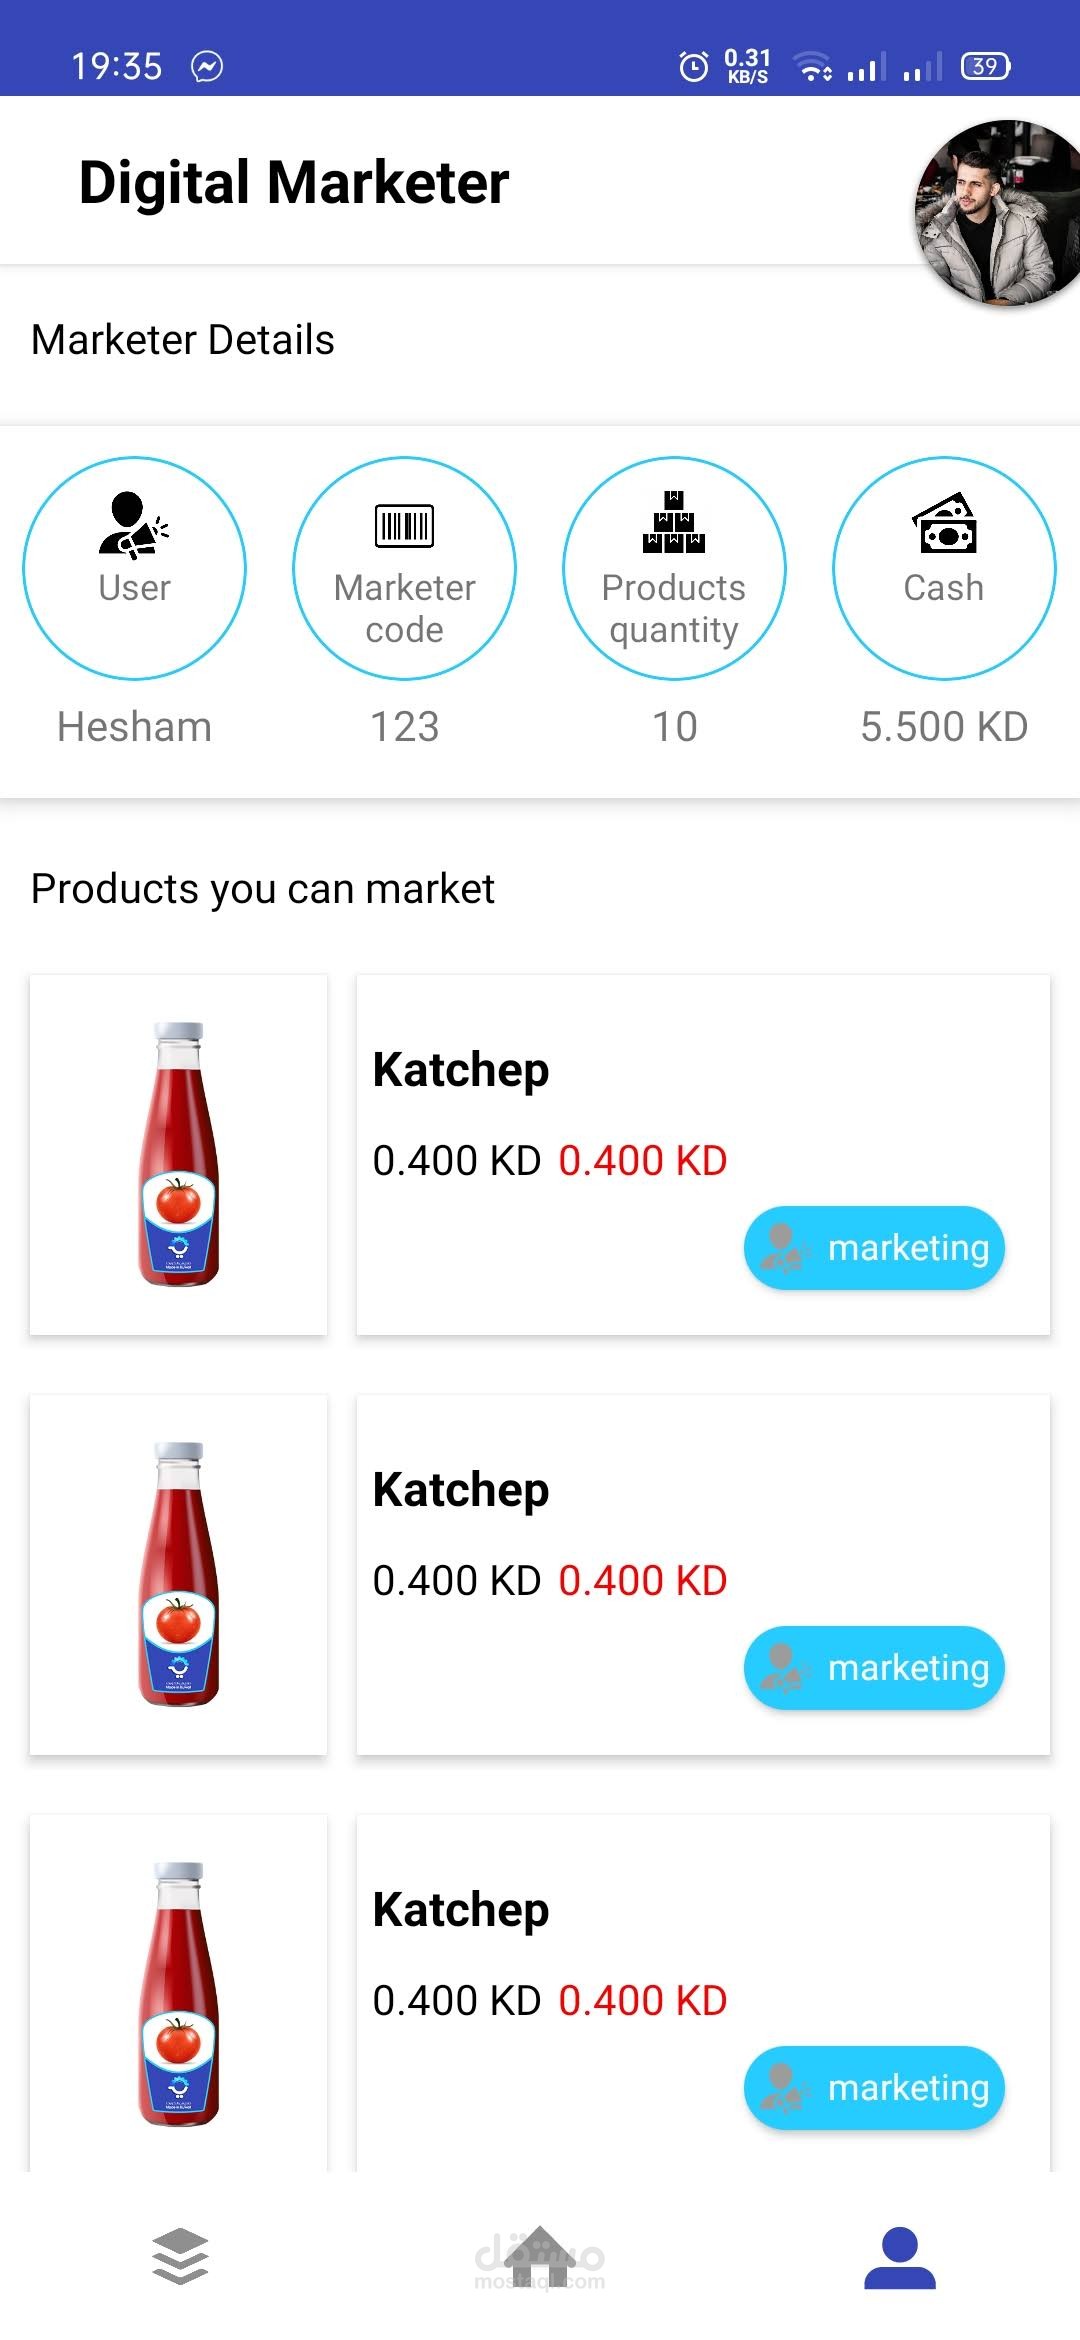This screenshot has width=1080, height=2340.
Task: Open the layers tab in bottom navigation
Action: point(180,2257)
